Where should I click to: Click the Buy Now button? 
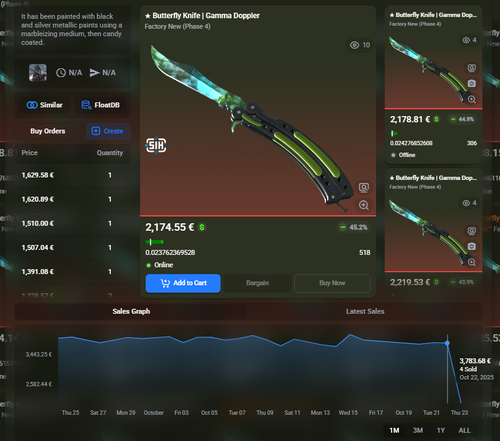coord(332,283)
